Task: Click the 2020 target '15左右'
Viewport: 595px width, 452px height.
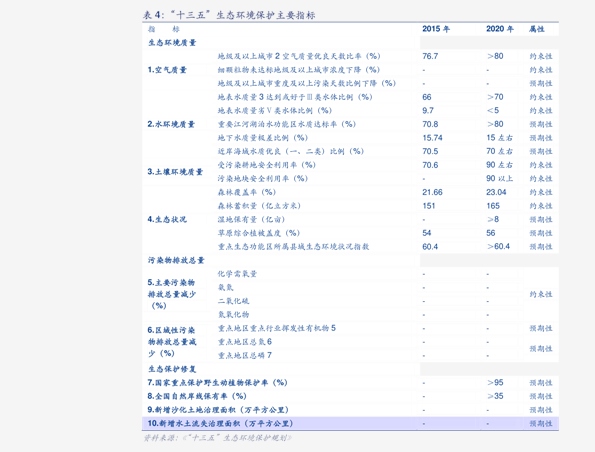Action: click(499, 138)
